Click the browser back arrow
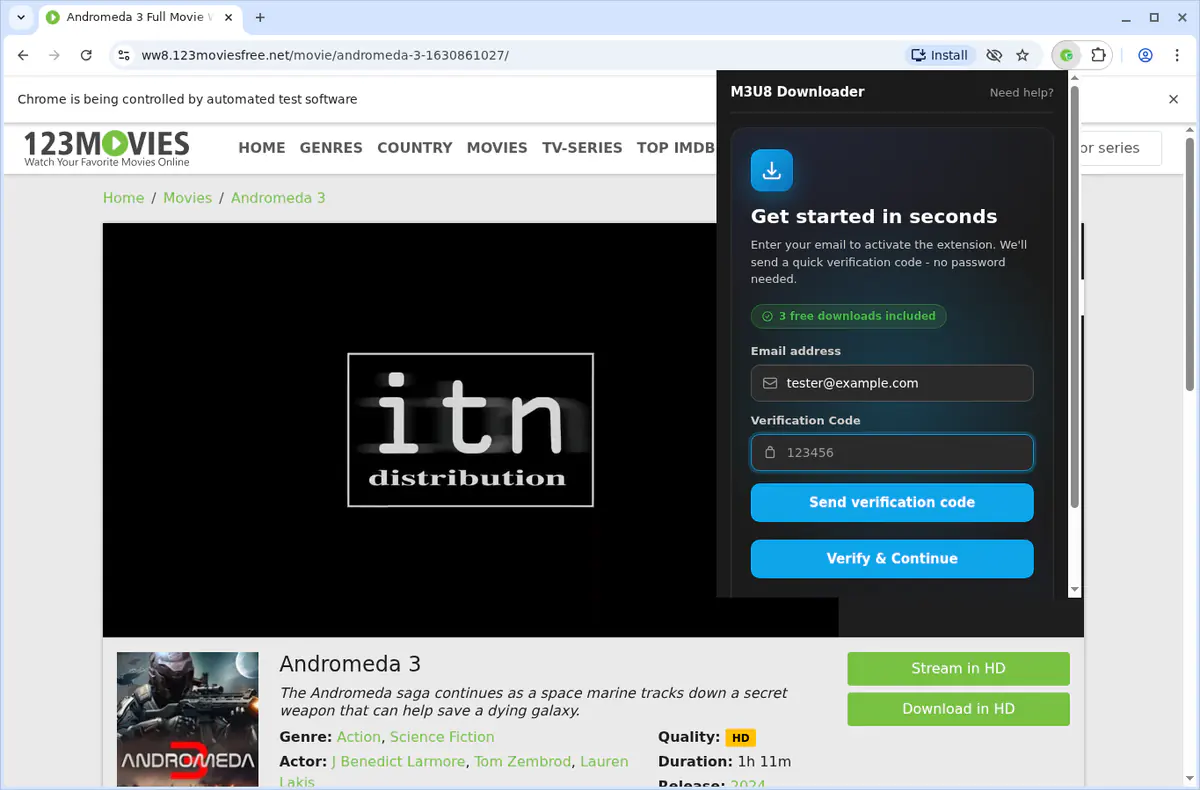This screenshot has width=1200, height=790. pyautogui.click(x=24, y=55)
